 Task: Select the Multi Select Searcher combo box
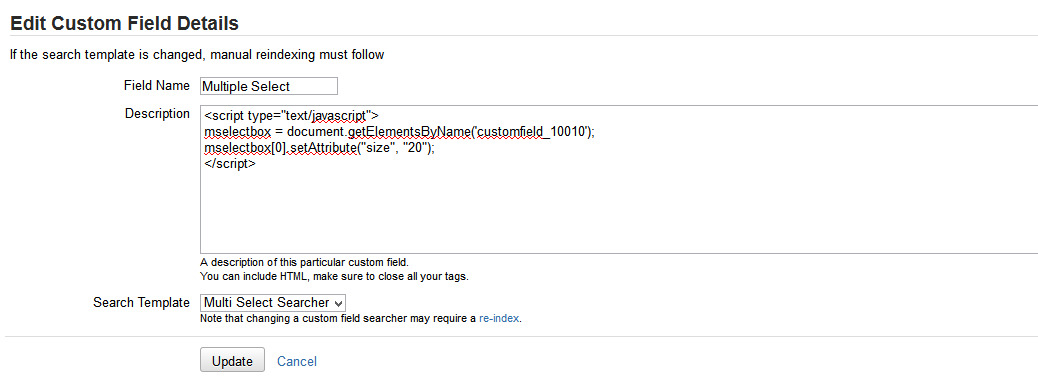[x=273, y=303]
